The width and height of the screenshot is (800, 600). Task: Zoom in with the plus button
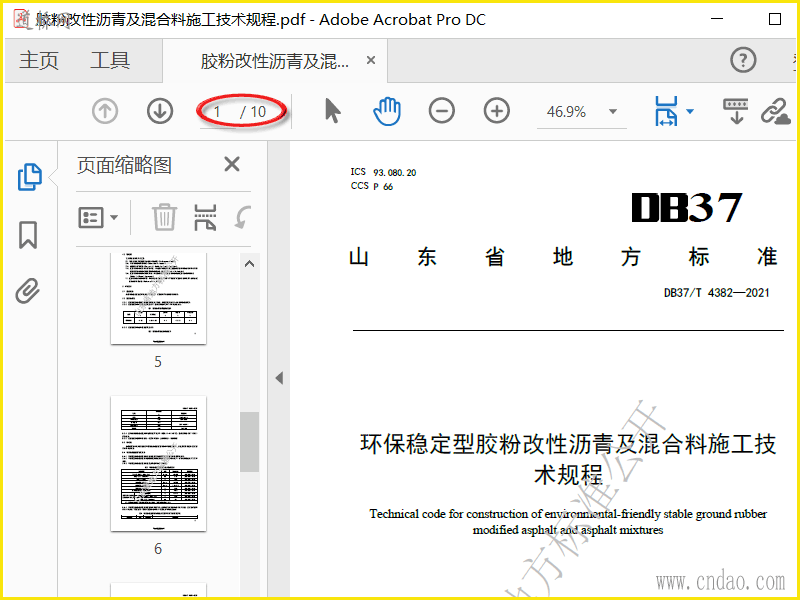[x=497, y=111]
